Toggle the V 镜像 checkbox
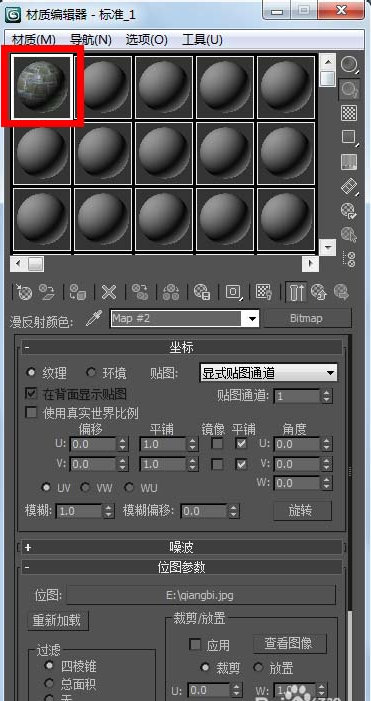 coord(217,465)
